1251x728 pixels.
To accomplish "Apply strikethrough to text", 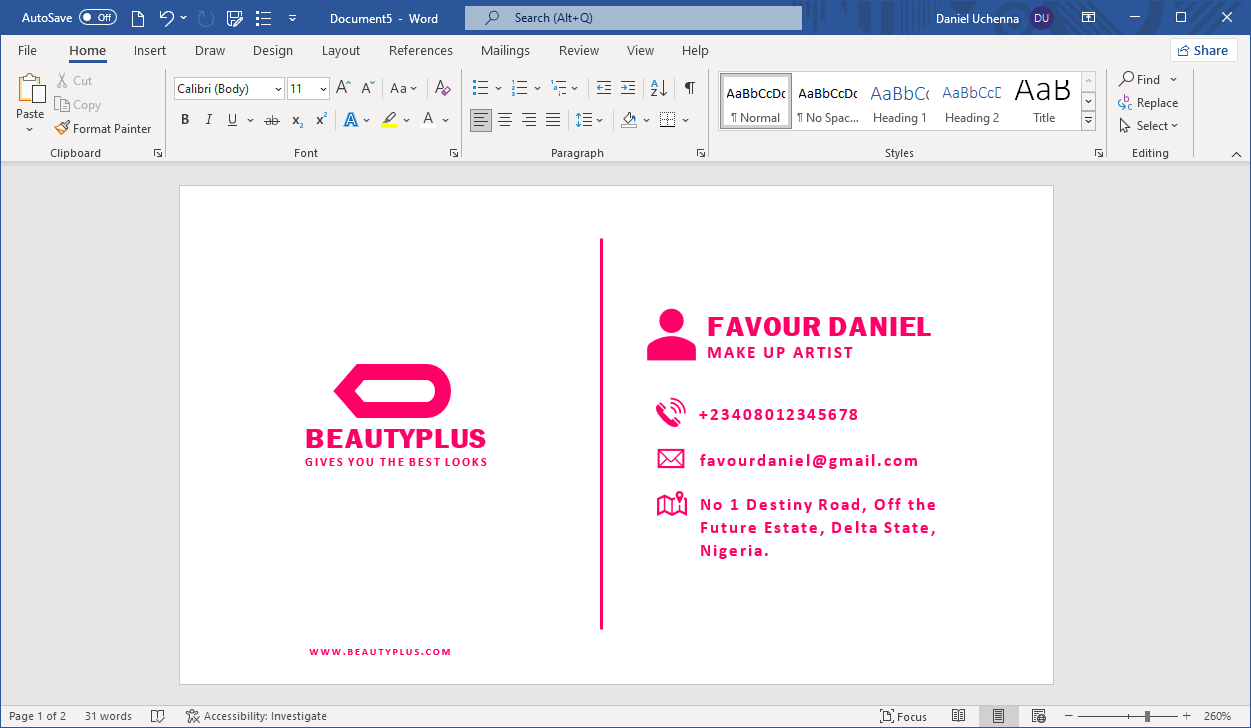I will pyautogui.click(x=271, y=119).
